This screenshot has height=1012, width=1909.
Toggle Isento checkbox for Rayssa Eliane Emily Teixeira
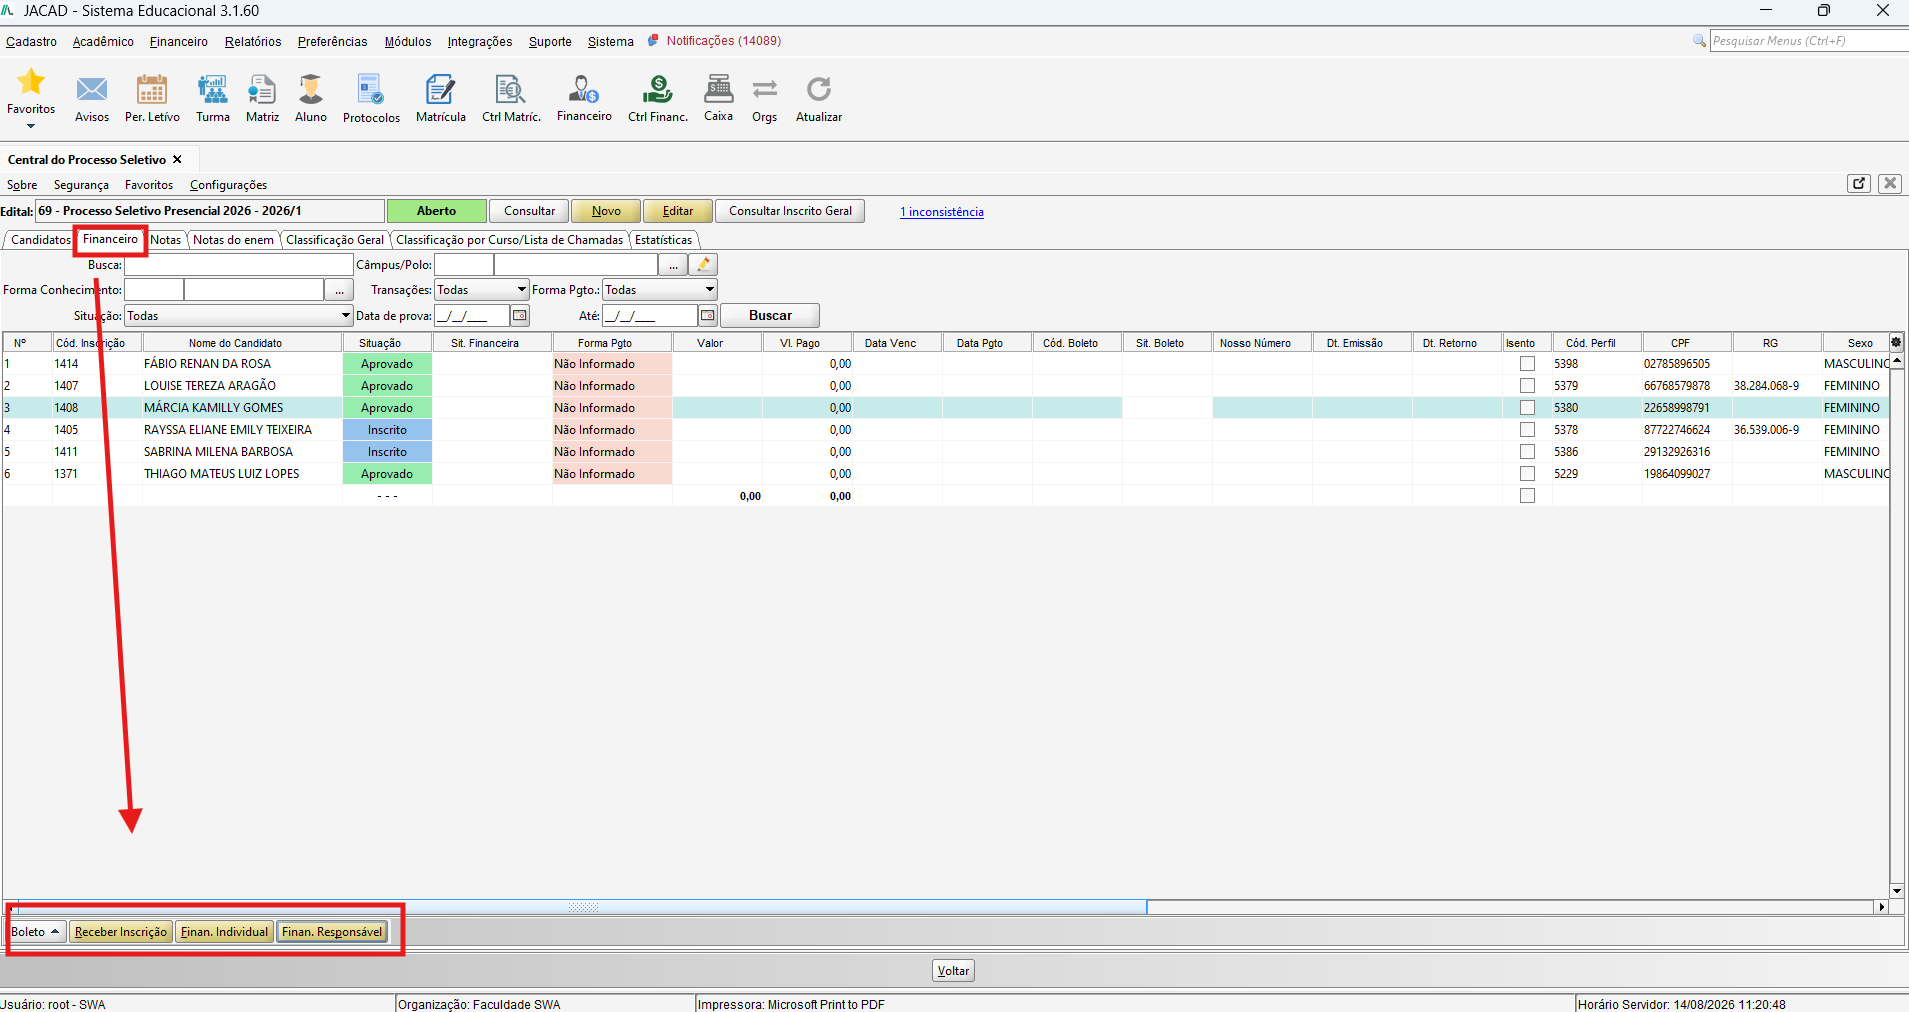coord(1527,430)
